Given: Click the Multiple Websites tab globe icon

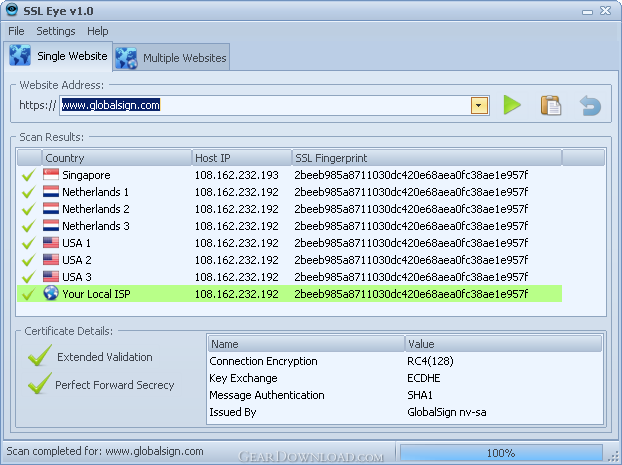Looking at the screenshot, I should tap(127, 58).
